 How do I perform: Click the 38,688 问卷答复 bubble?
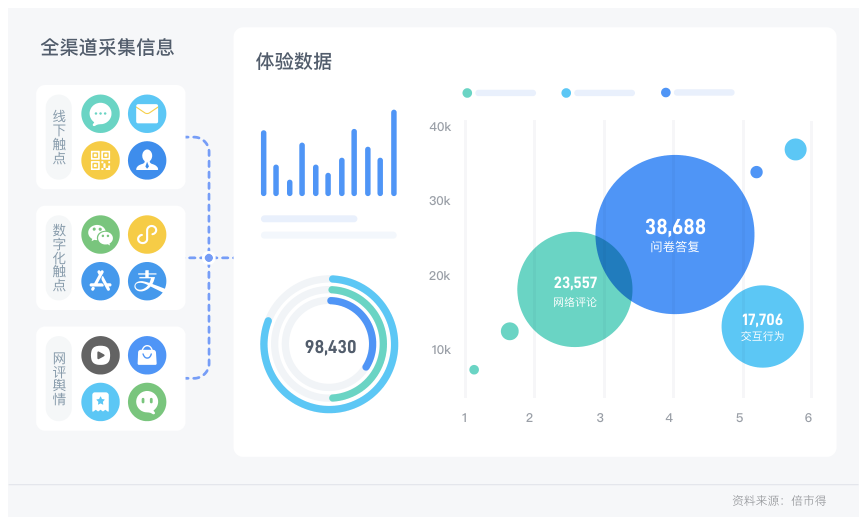[x=675, y=235]
